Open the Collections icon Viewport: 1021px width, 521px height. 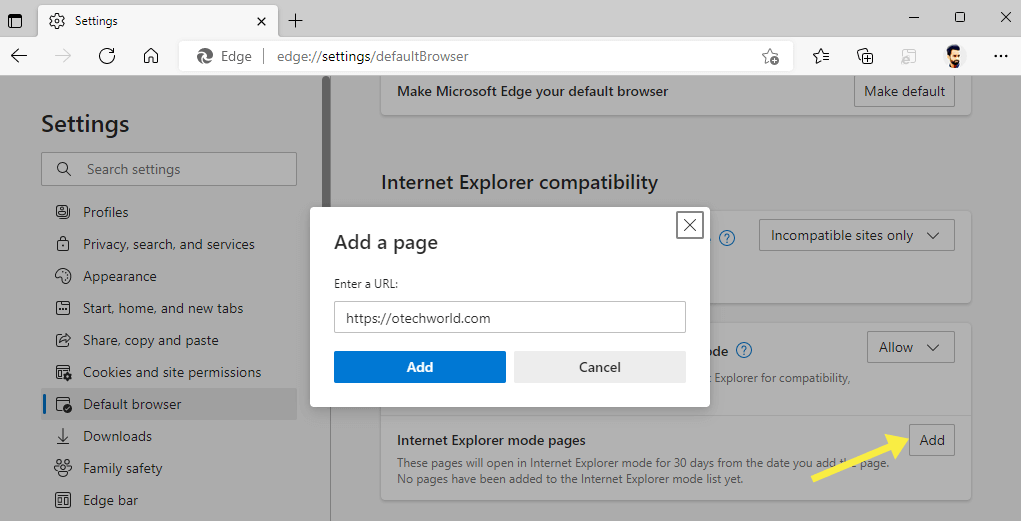[865, 57]
